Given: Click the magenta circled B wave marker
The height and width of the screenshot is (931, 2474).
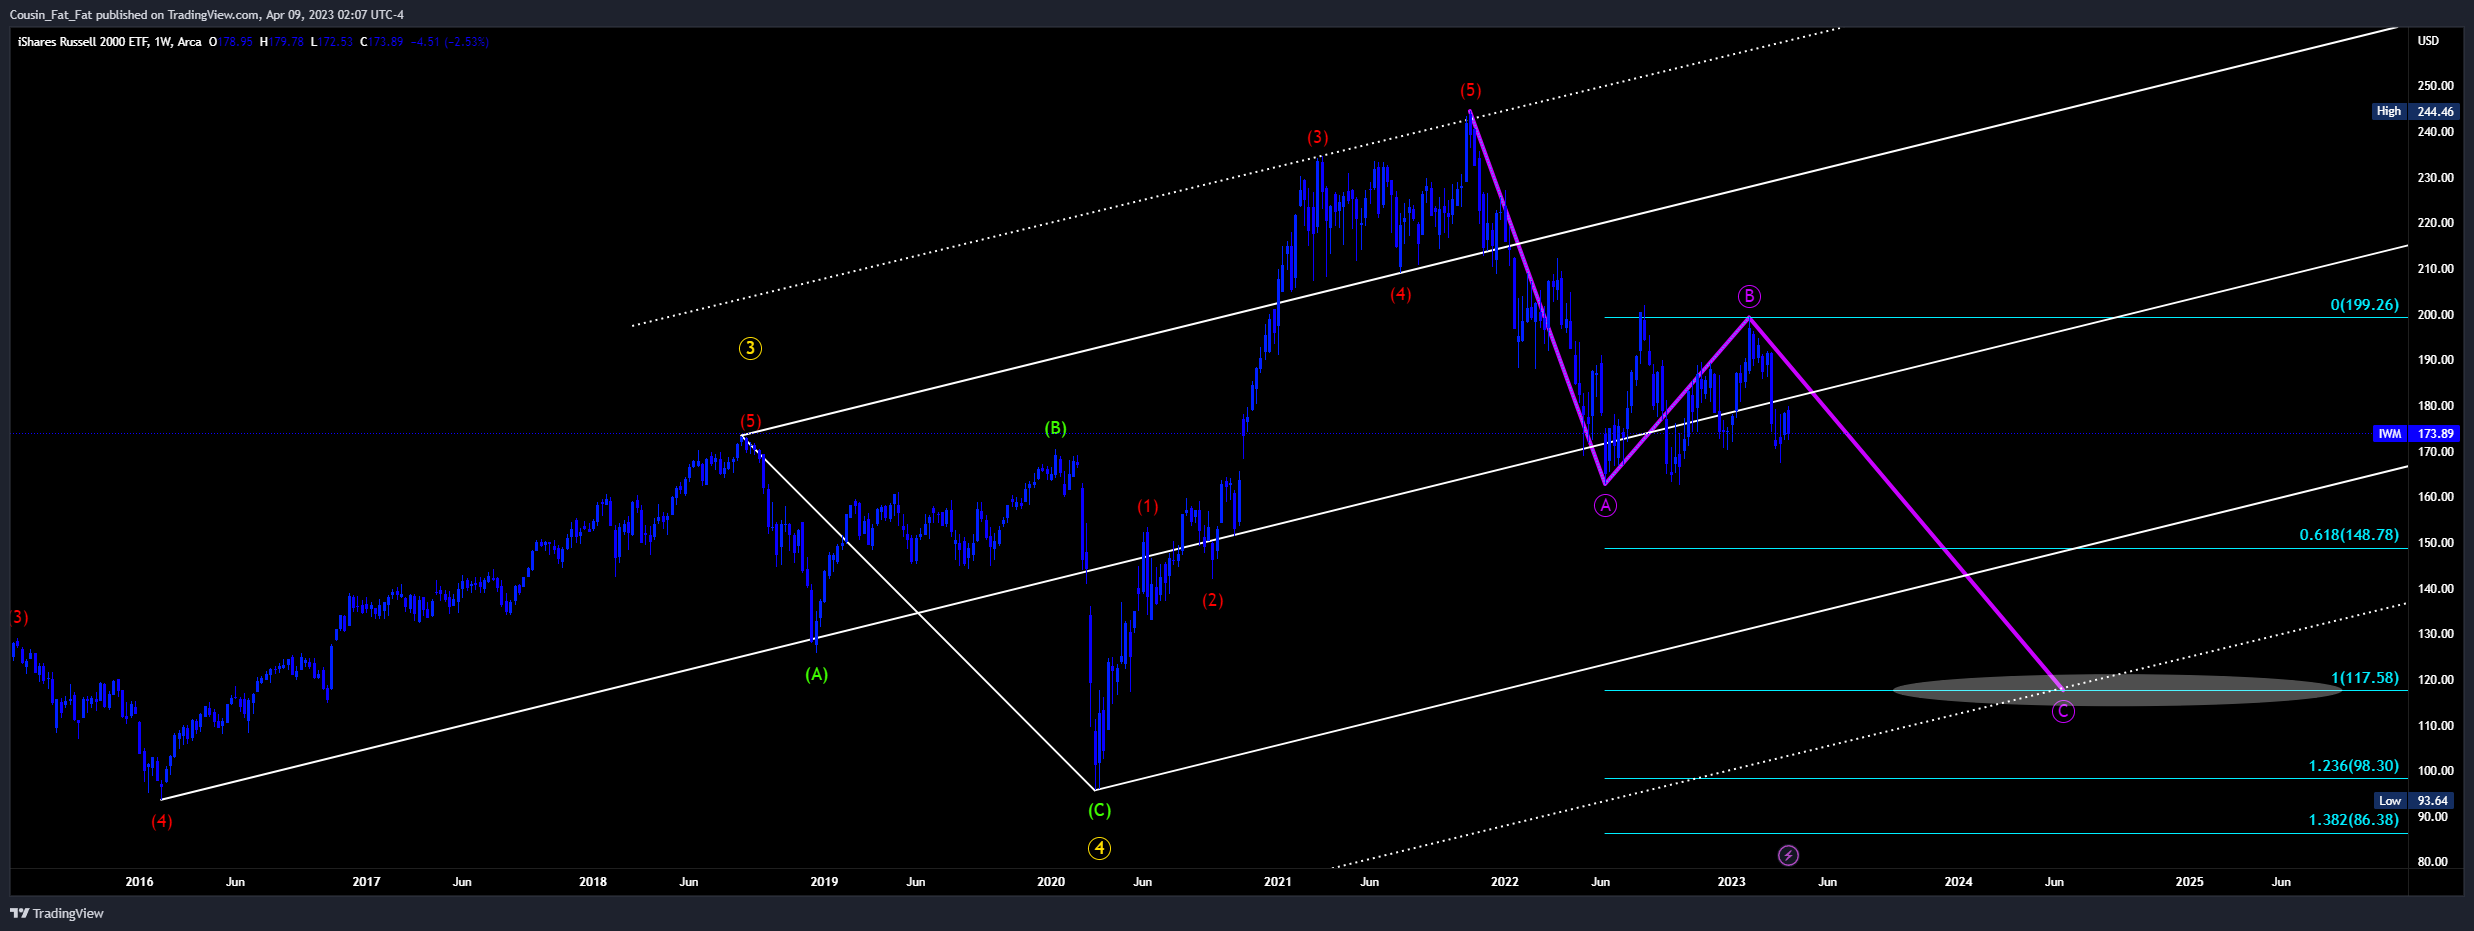Looking at the screenshot, I should coord(1749,296).
